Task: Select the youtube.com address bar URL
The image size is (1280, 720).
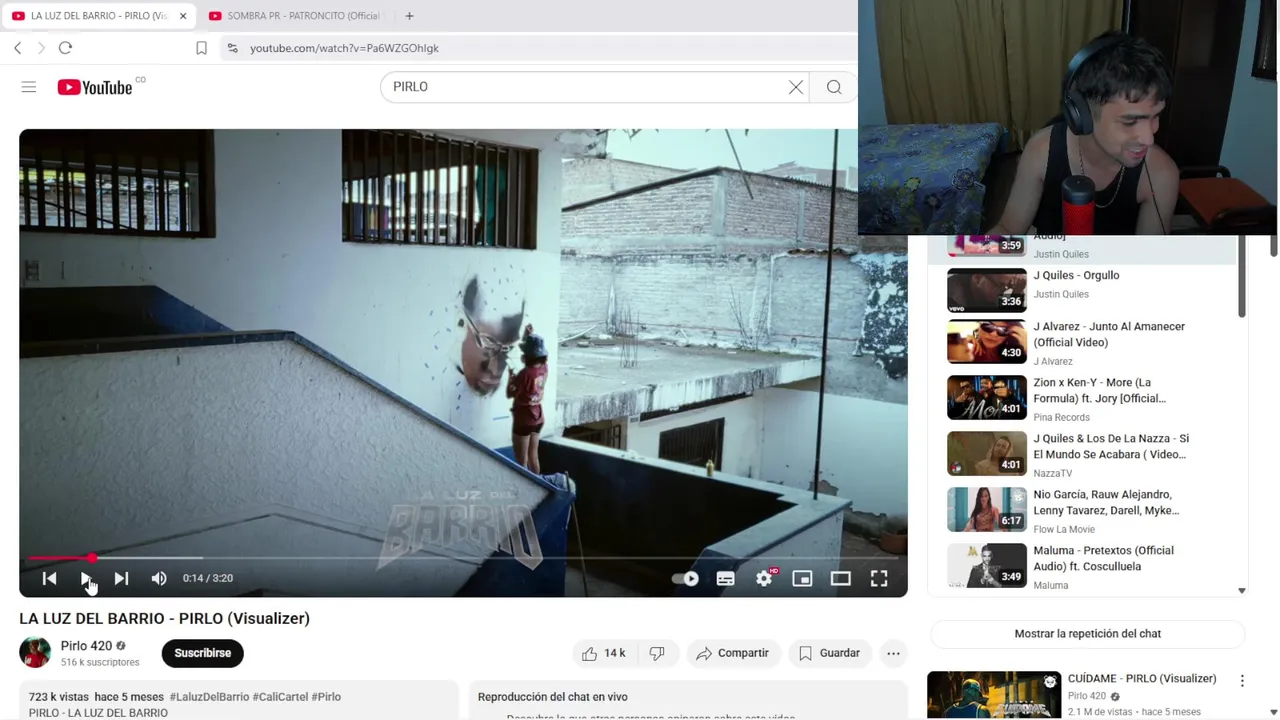Action: point(344,48)
